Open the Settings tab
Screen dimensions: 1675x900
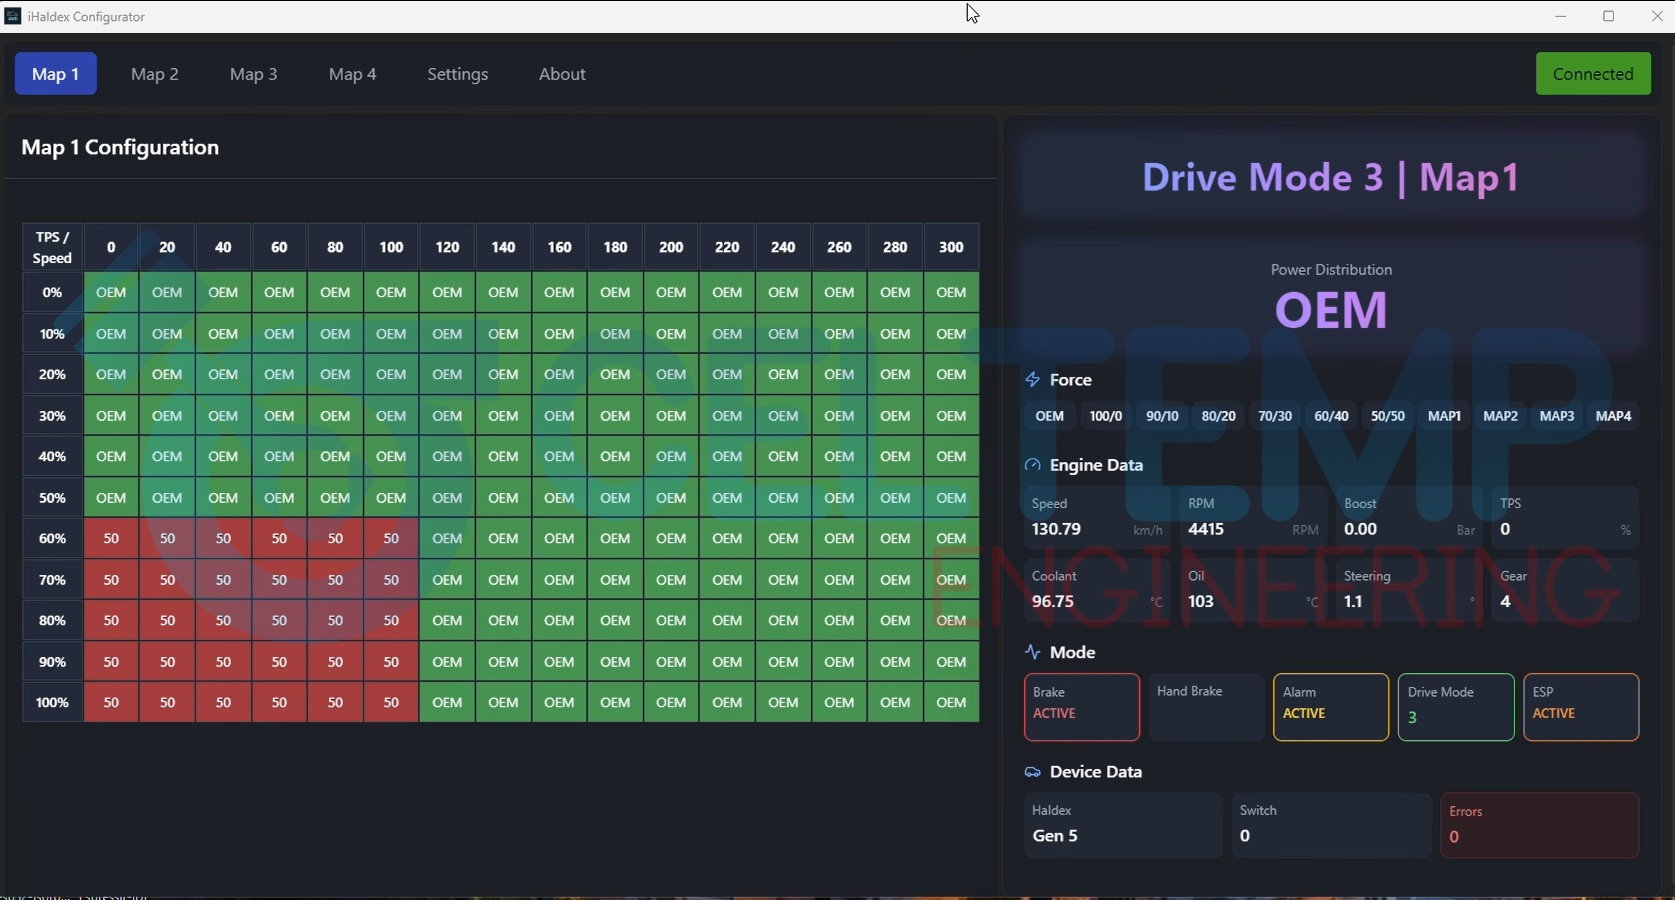458,74
